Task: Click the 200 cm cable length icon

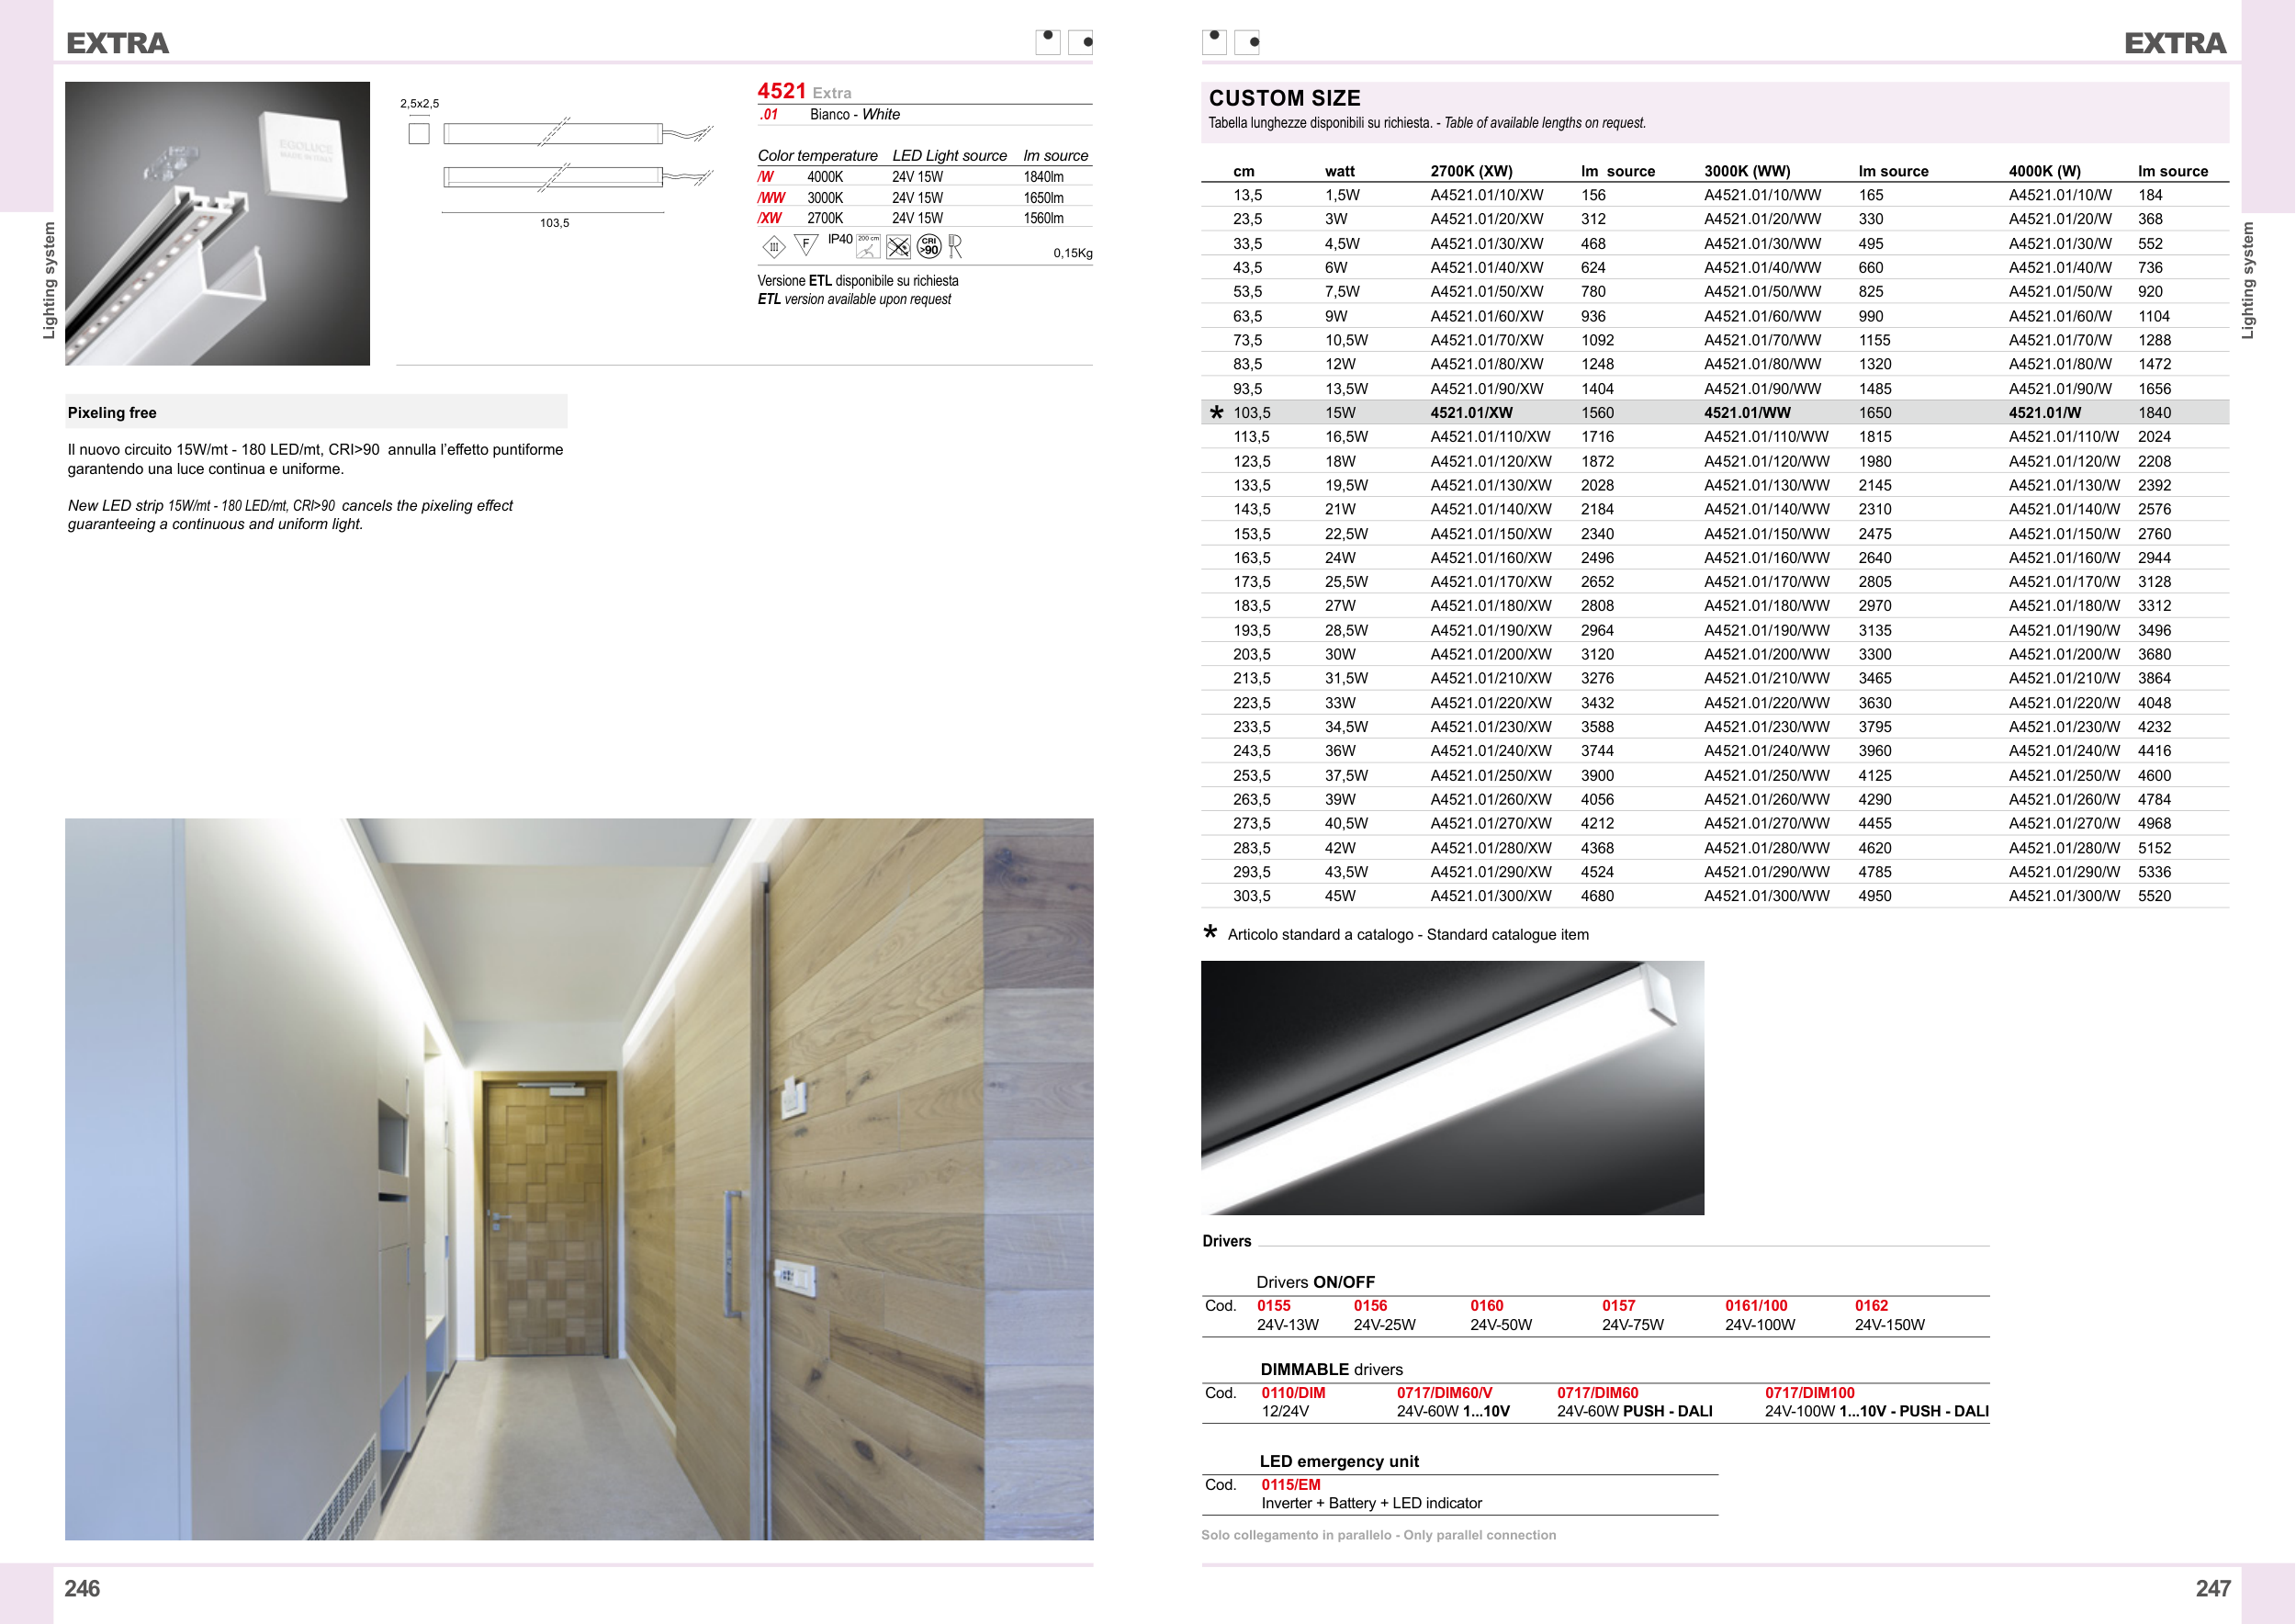Action: pyautogui.click(x=868, y=246)
